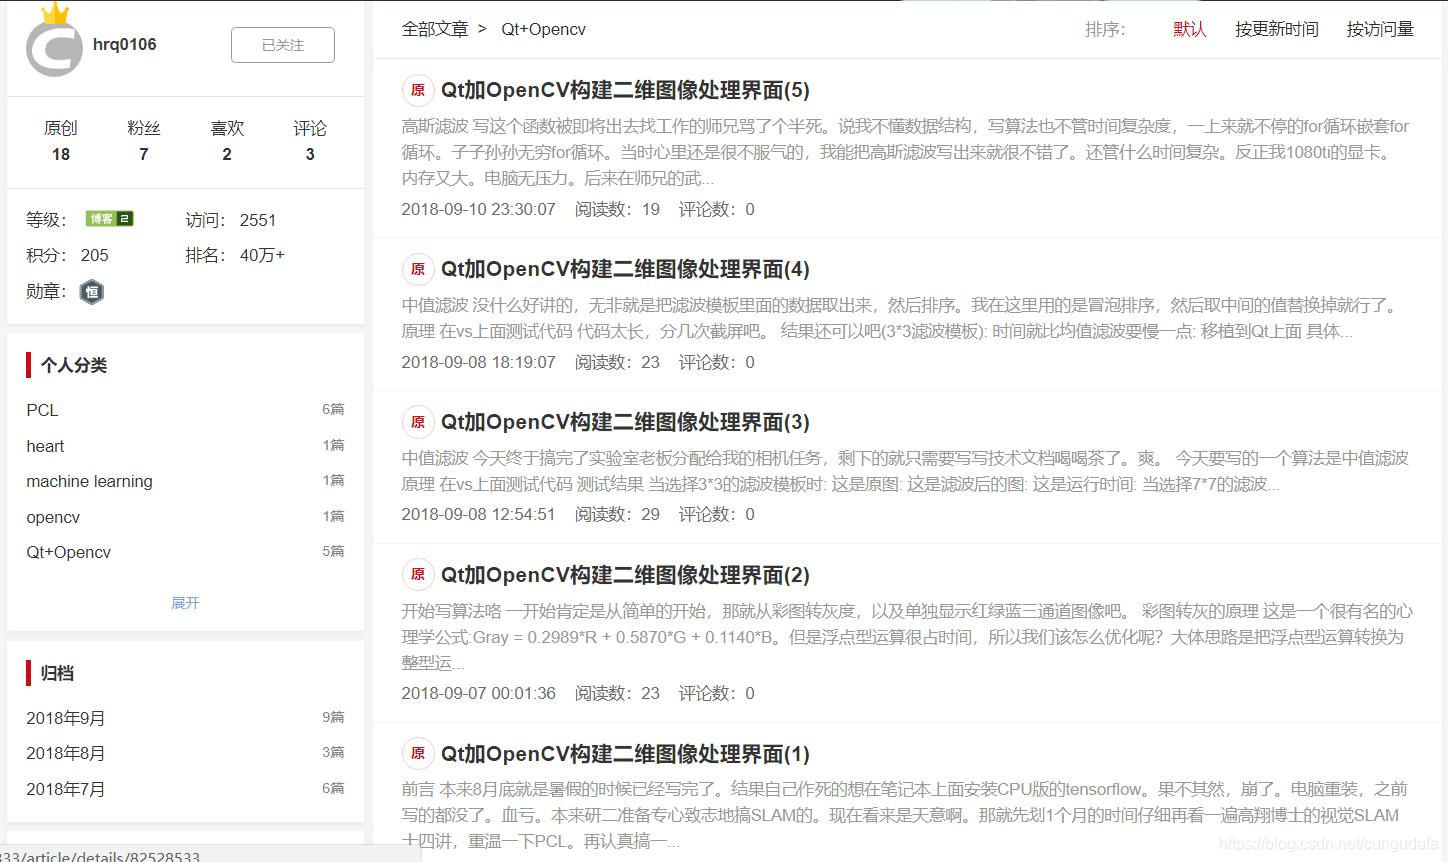1448x862 pixels.
Task: Open article Qt加OpenCV构建二维图像处理界面(3)
Action: (x=626, y=422)
